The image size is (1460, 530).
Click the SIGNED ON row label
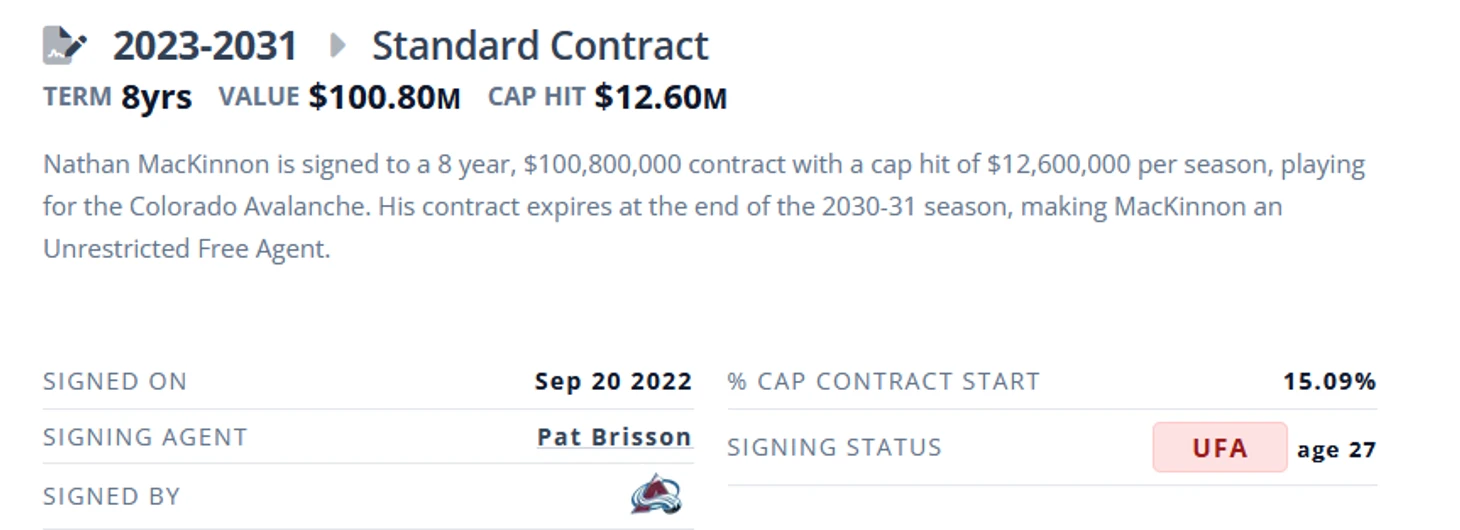click(115, 381)
